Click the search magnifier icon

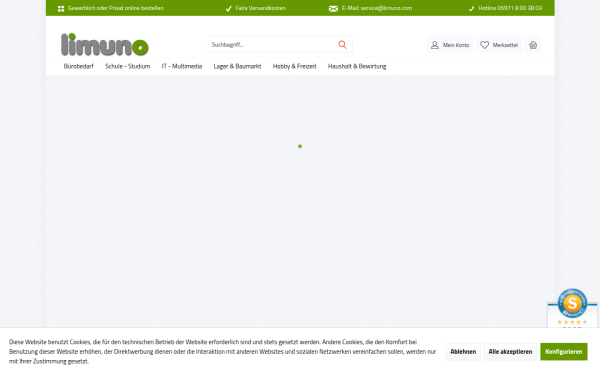(342, 45)
